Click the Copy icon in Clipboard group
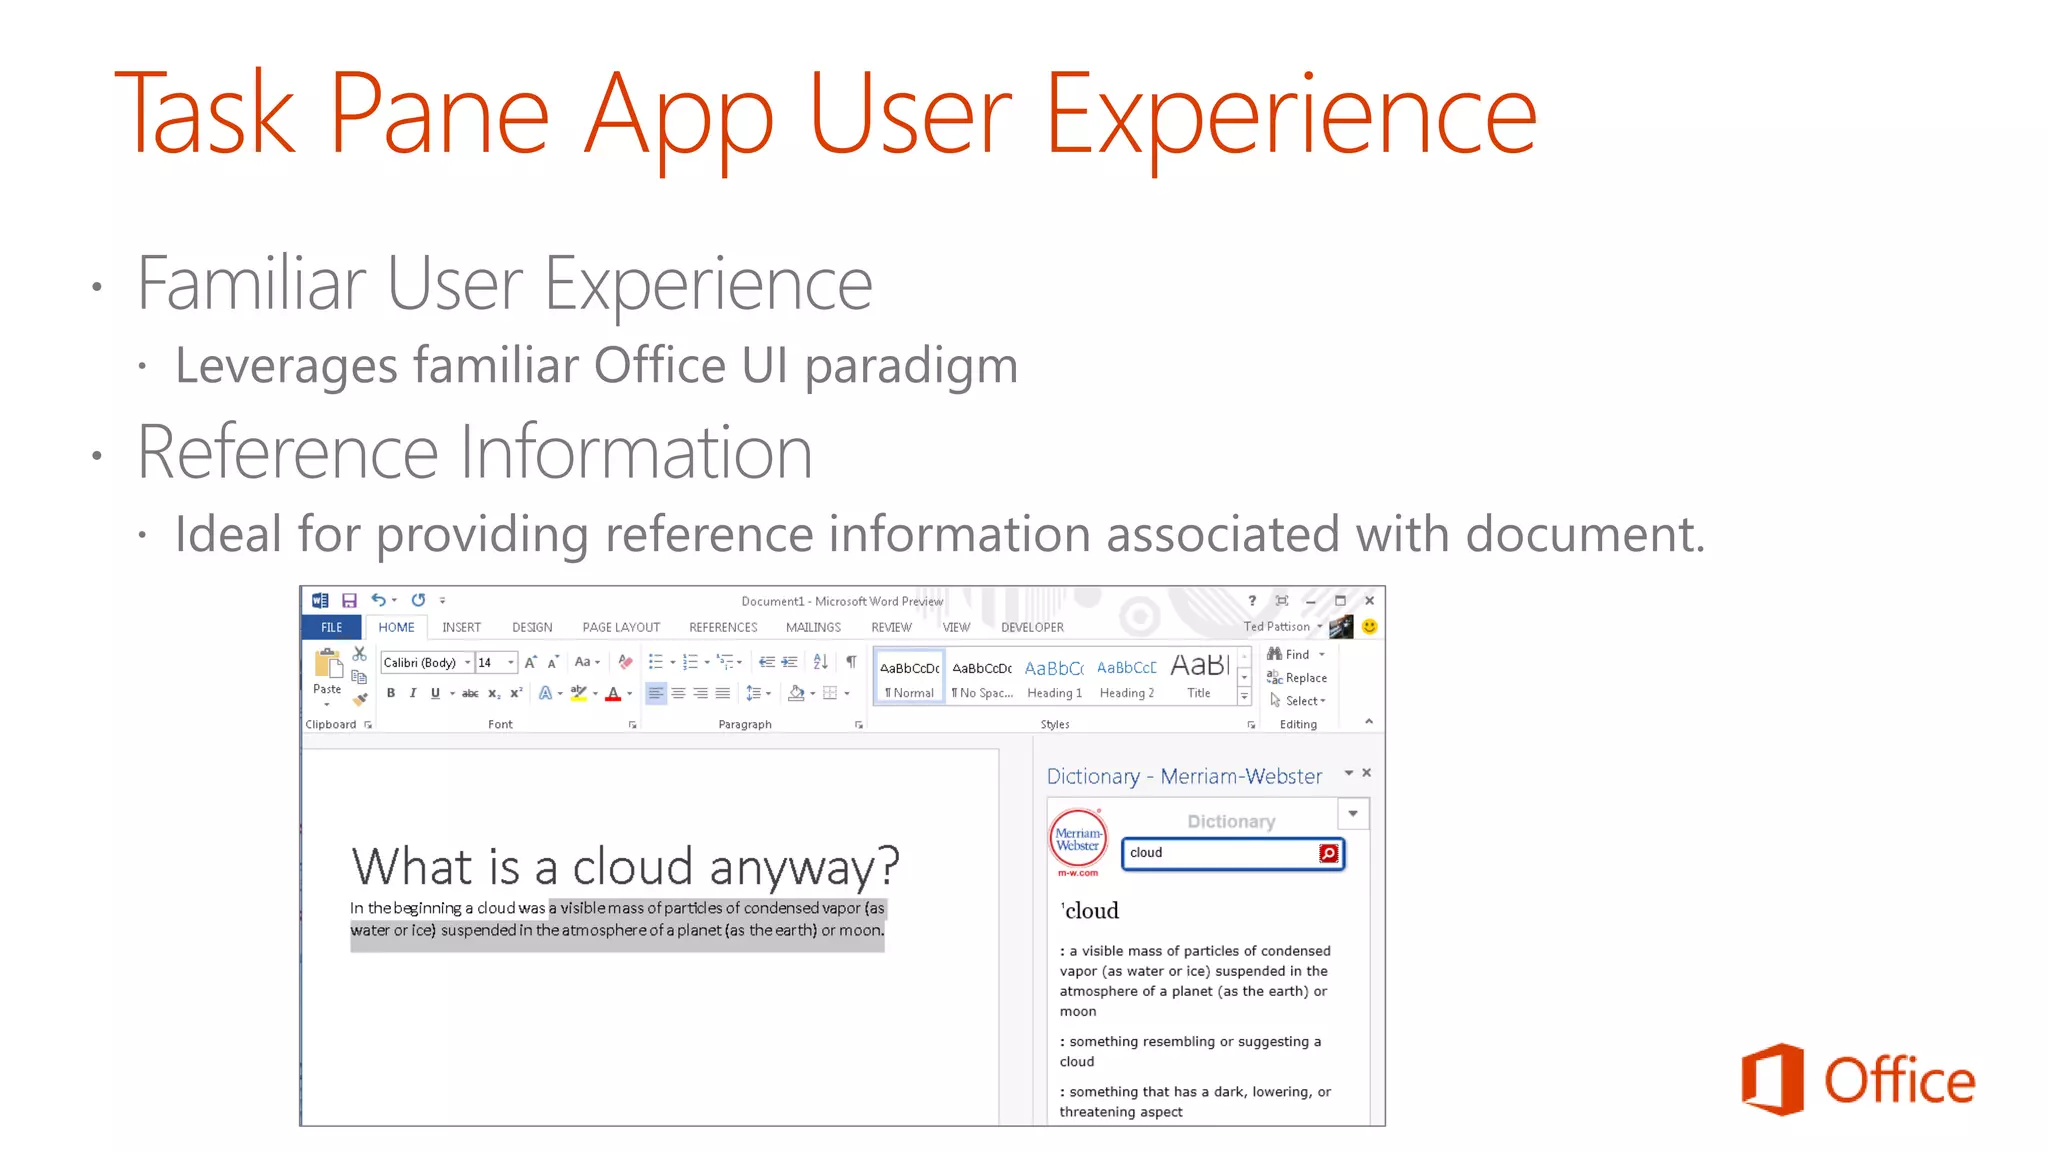Viewport: 2048px width, 1152px height. pos(359,677)
